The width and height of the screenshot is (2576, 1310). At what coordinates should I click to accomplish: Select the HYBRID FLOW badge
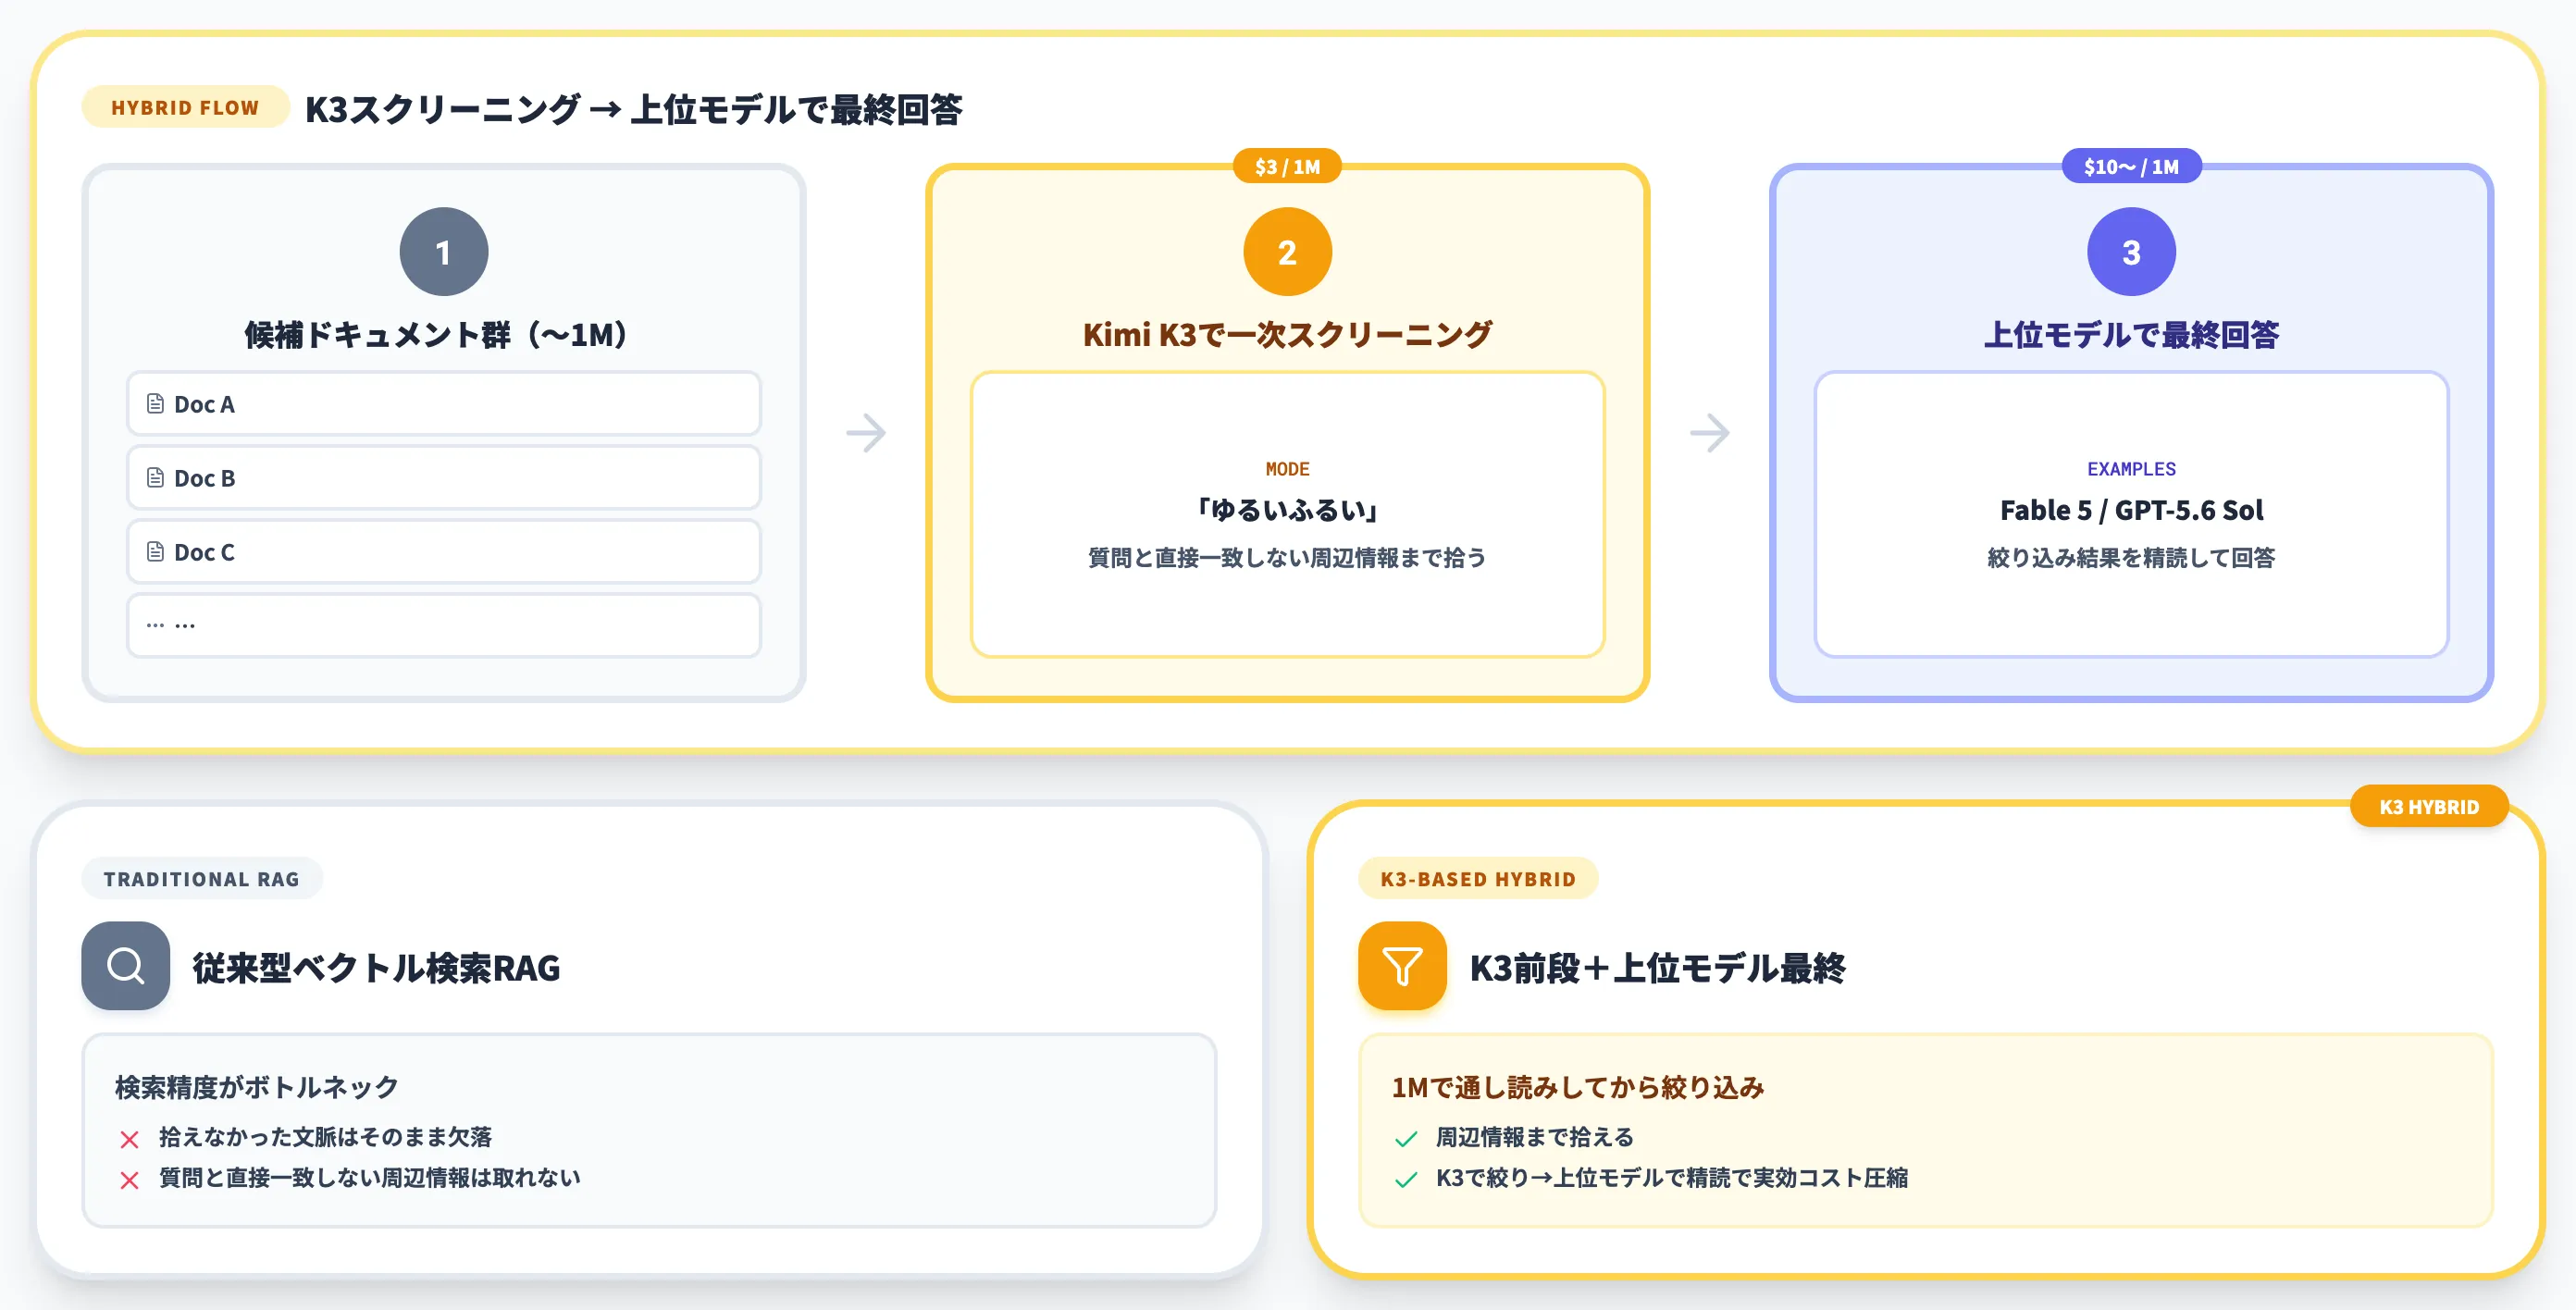click(185, 107)
